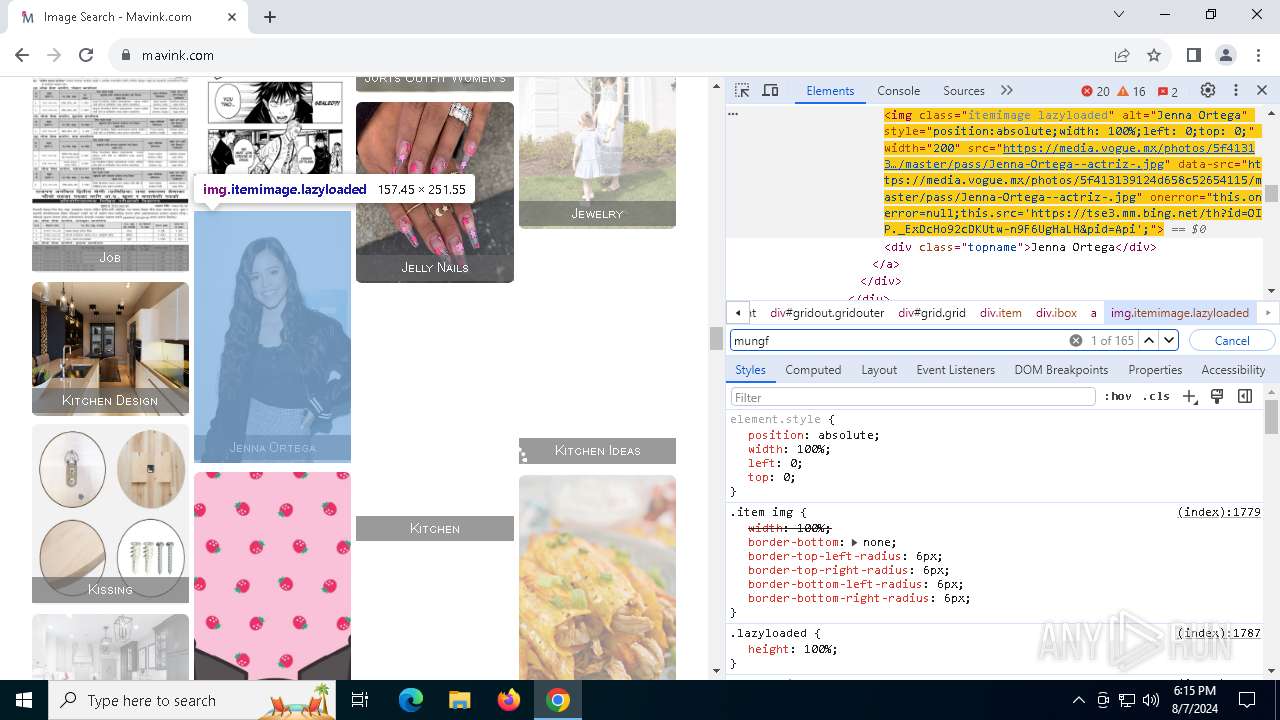Toggle Chrome side panel
1280x720 pixels.
pos(1194,55)
